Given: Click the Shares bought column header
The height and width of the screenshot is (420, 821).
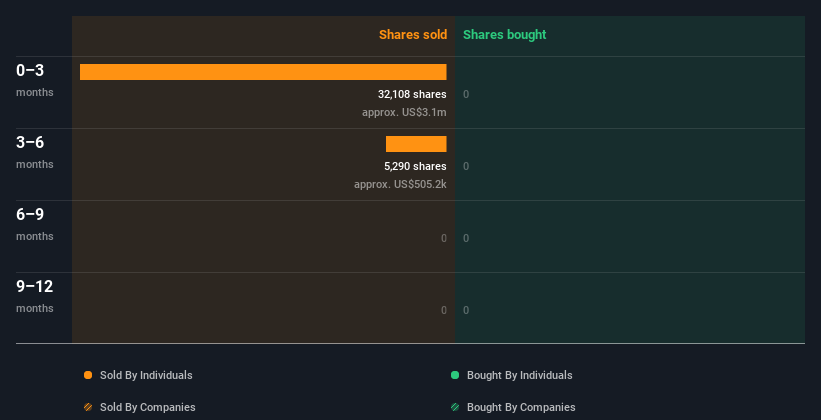Looking at the screenshot, I should point(504,35).
